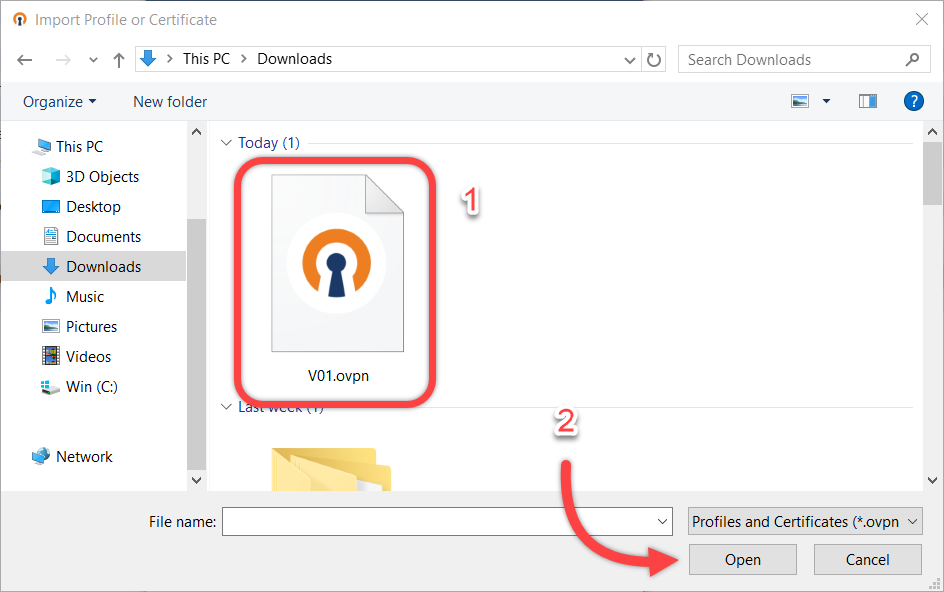Image resolution: width=944 pixels, height=592 pixels.
Task: Click New folder in the toolbar
Action: (x=170, y=102)
